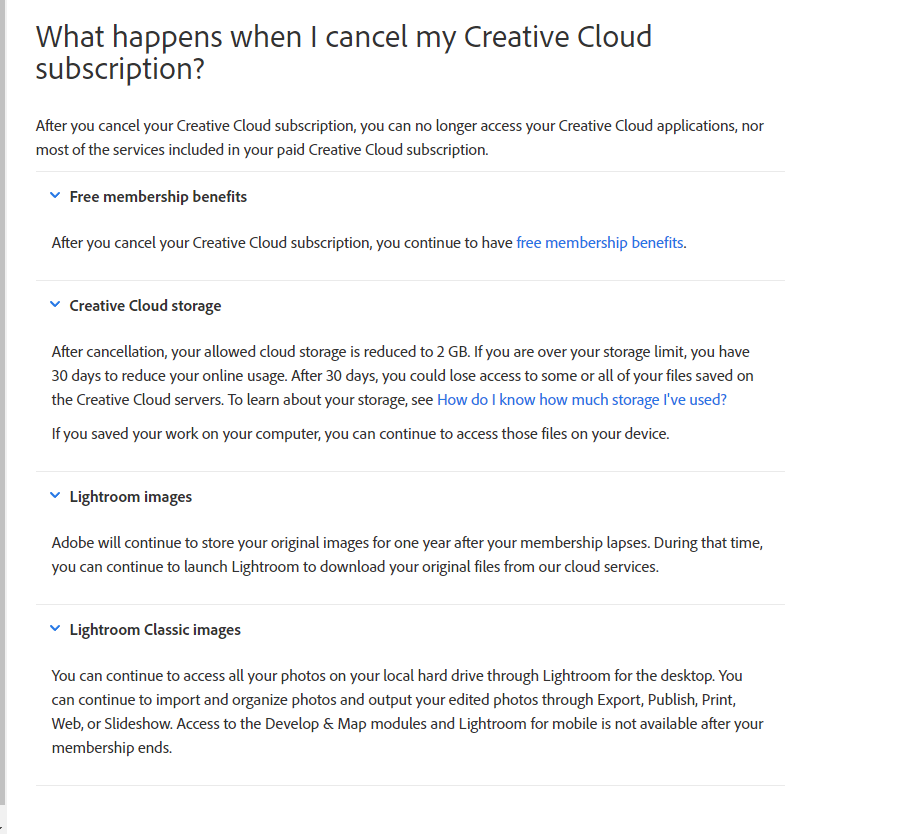Collapse the "Lightroom Classic images" section heading
Screen dimensions: 898x834
(155, 630)
